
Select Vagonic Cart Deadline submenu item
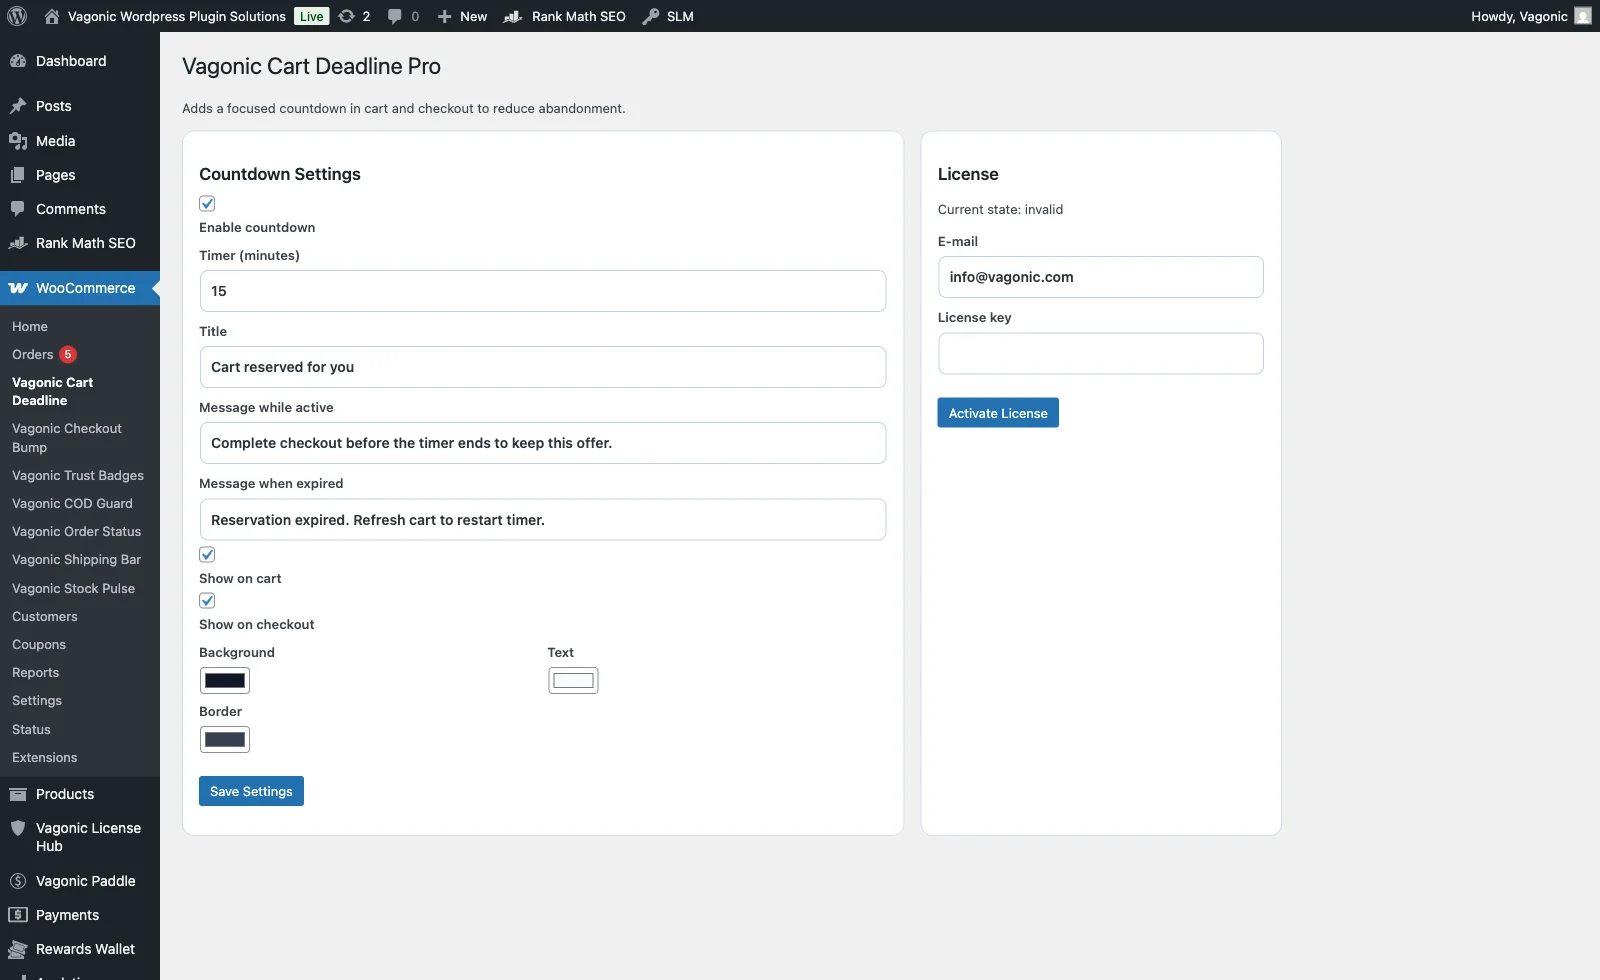pos(53,392)
